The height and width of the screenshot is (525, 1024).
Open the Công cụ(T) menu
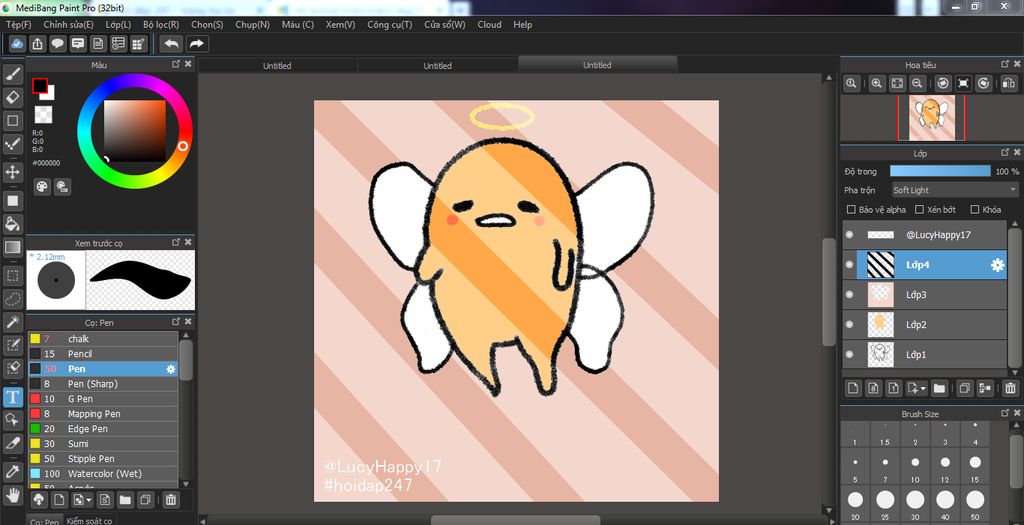390,24
